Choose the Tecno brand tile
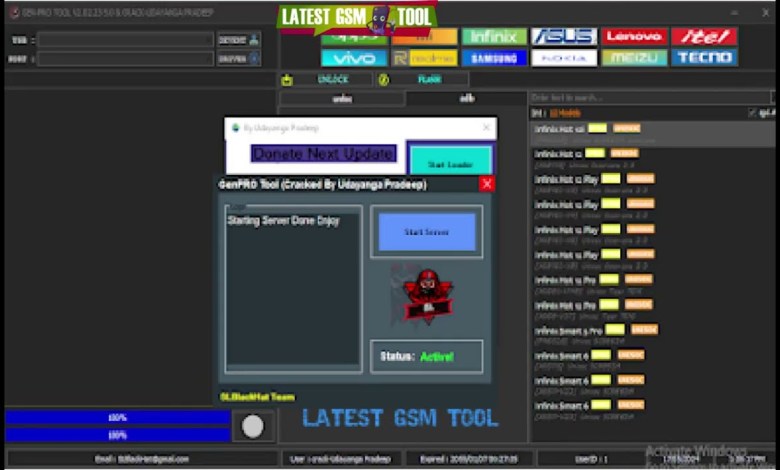The height and width of the screenshot is (470, 780). click(704, 58)
